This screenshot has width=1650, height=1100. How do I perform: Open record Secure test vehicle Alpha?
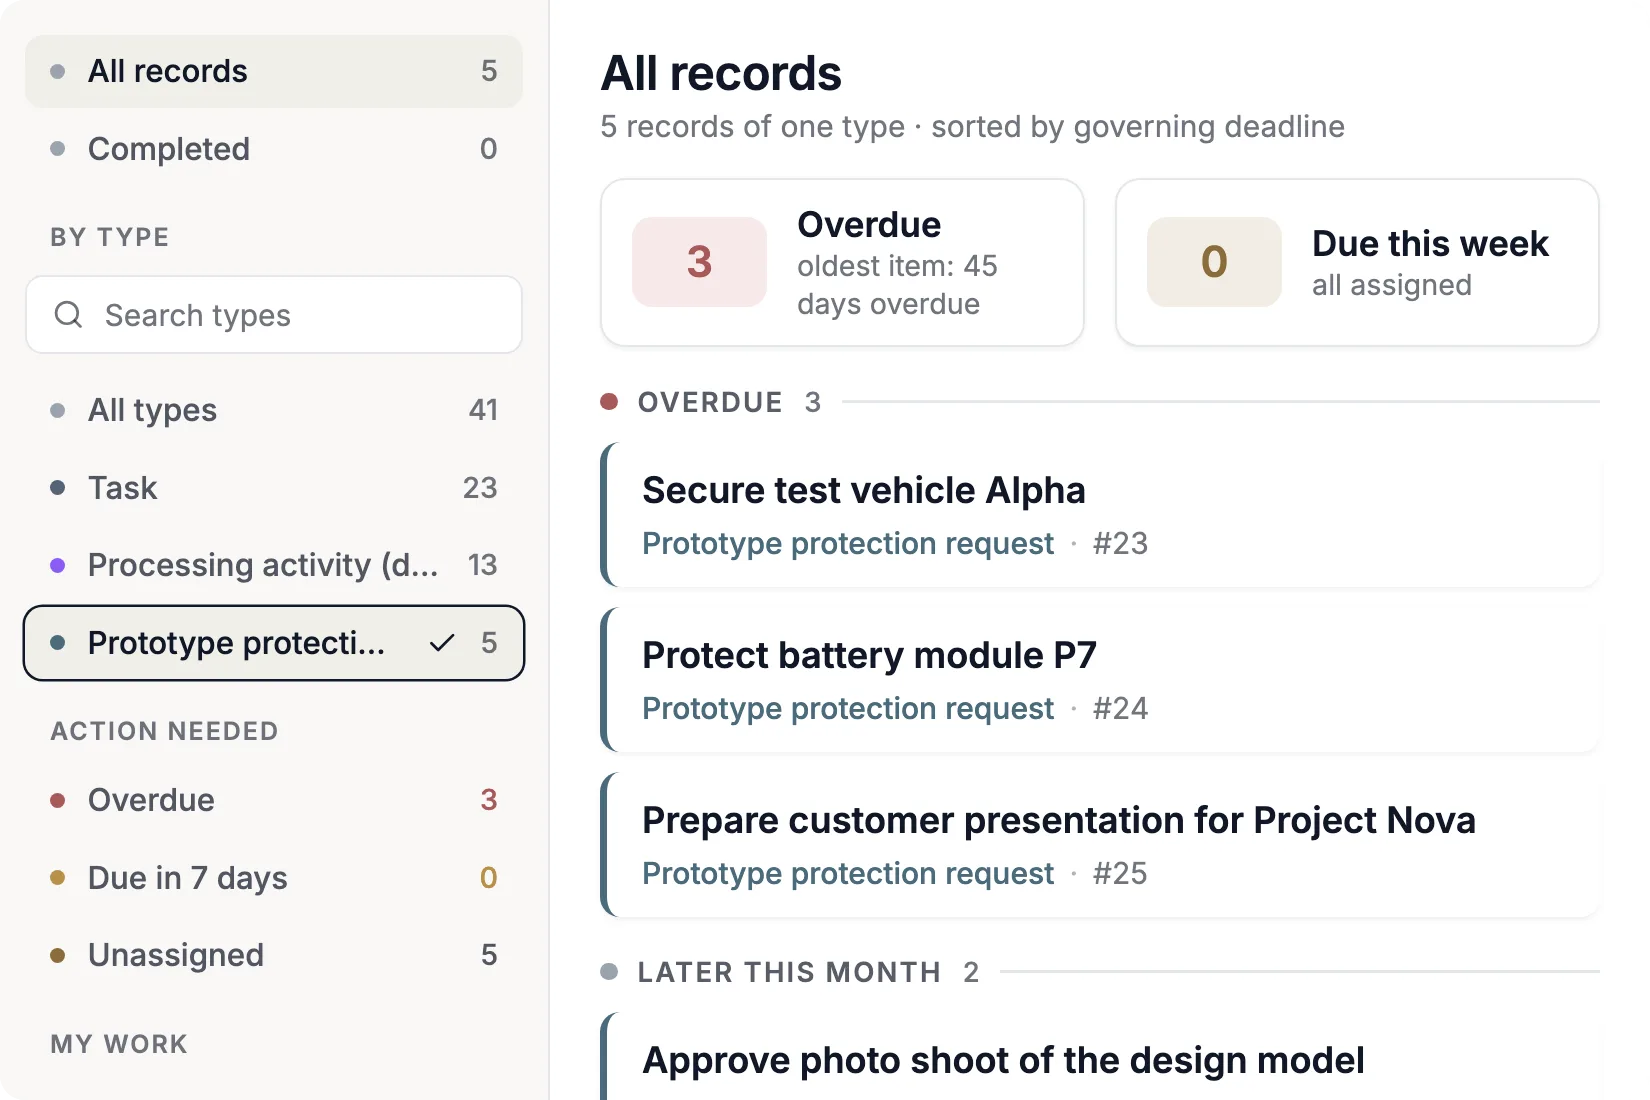(x=1100, y=515)
